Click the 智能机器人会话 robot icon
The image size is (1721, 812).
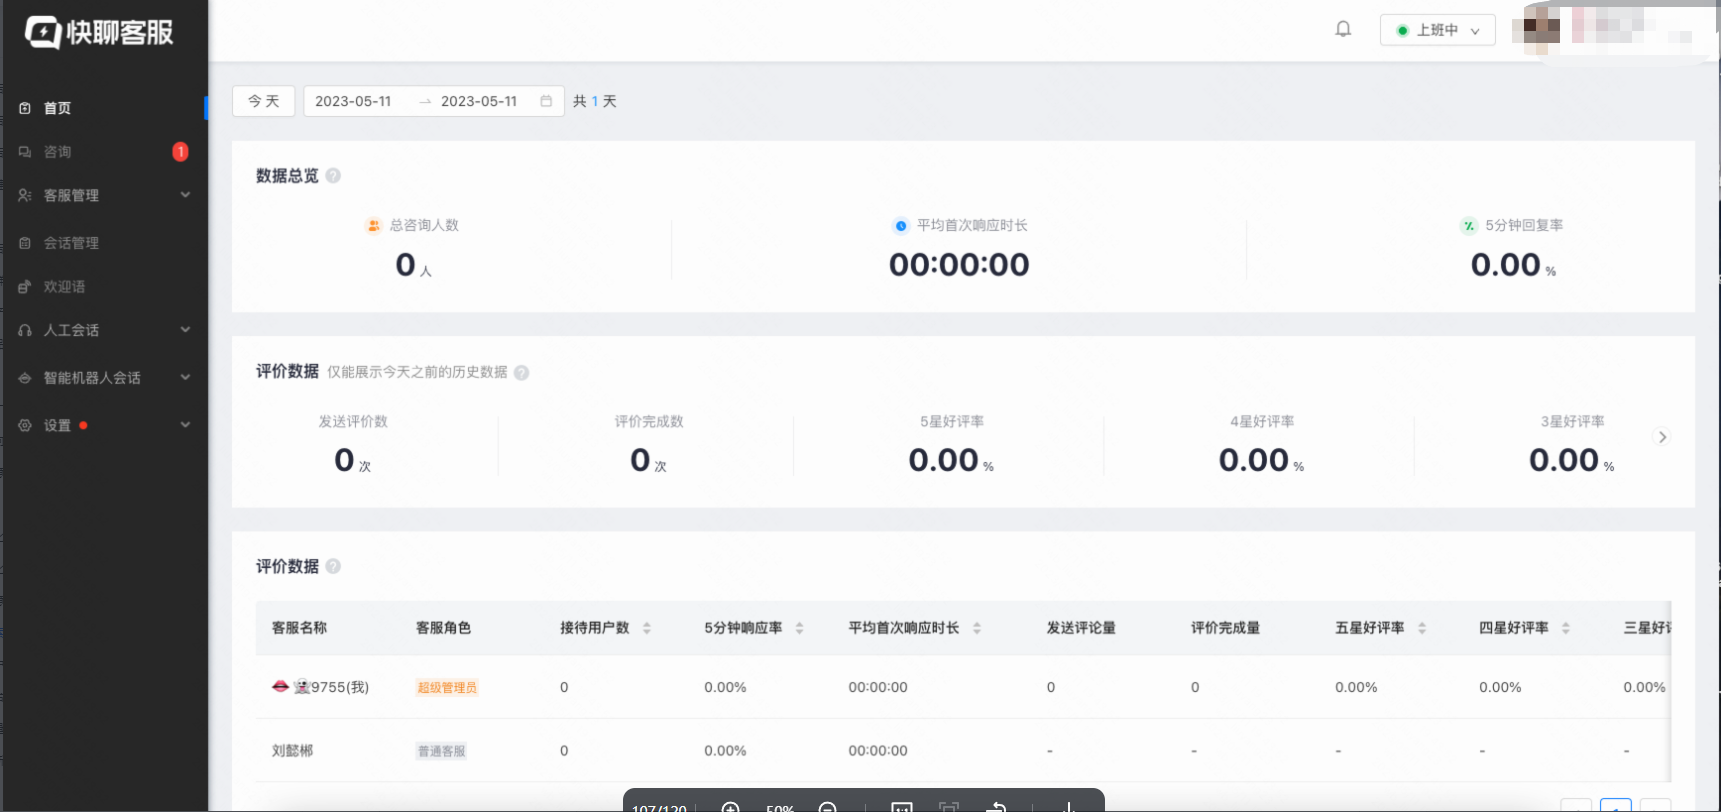click(25, 378)
